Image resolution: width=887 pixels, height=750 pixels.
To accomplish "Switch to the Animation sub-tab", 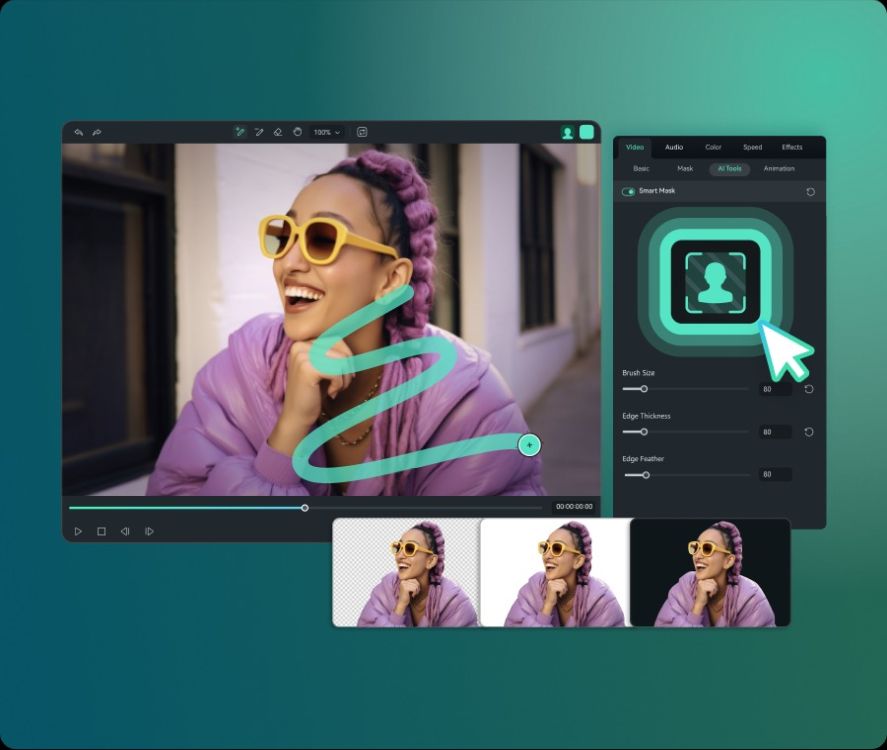I will 779,169.
